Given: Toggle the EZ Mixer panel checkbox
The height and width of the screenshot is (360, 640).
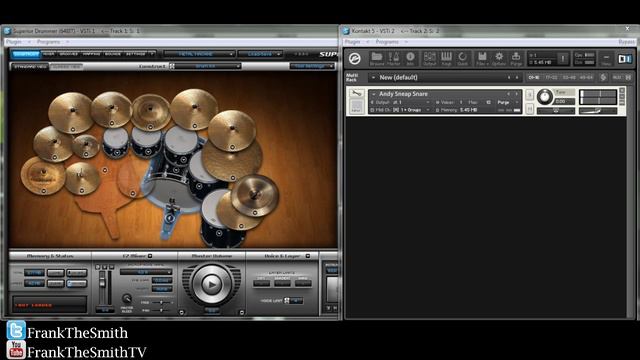Looking at the screenshot, I should (x=150, y=256).
